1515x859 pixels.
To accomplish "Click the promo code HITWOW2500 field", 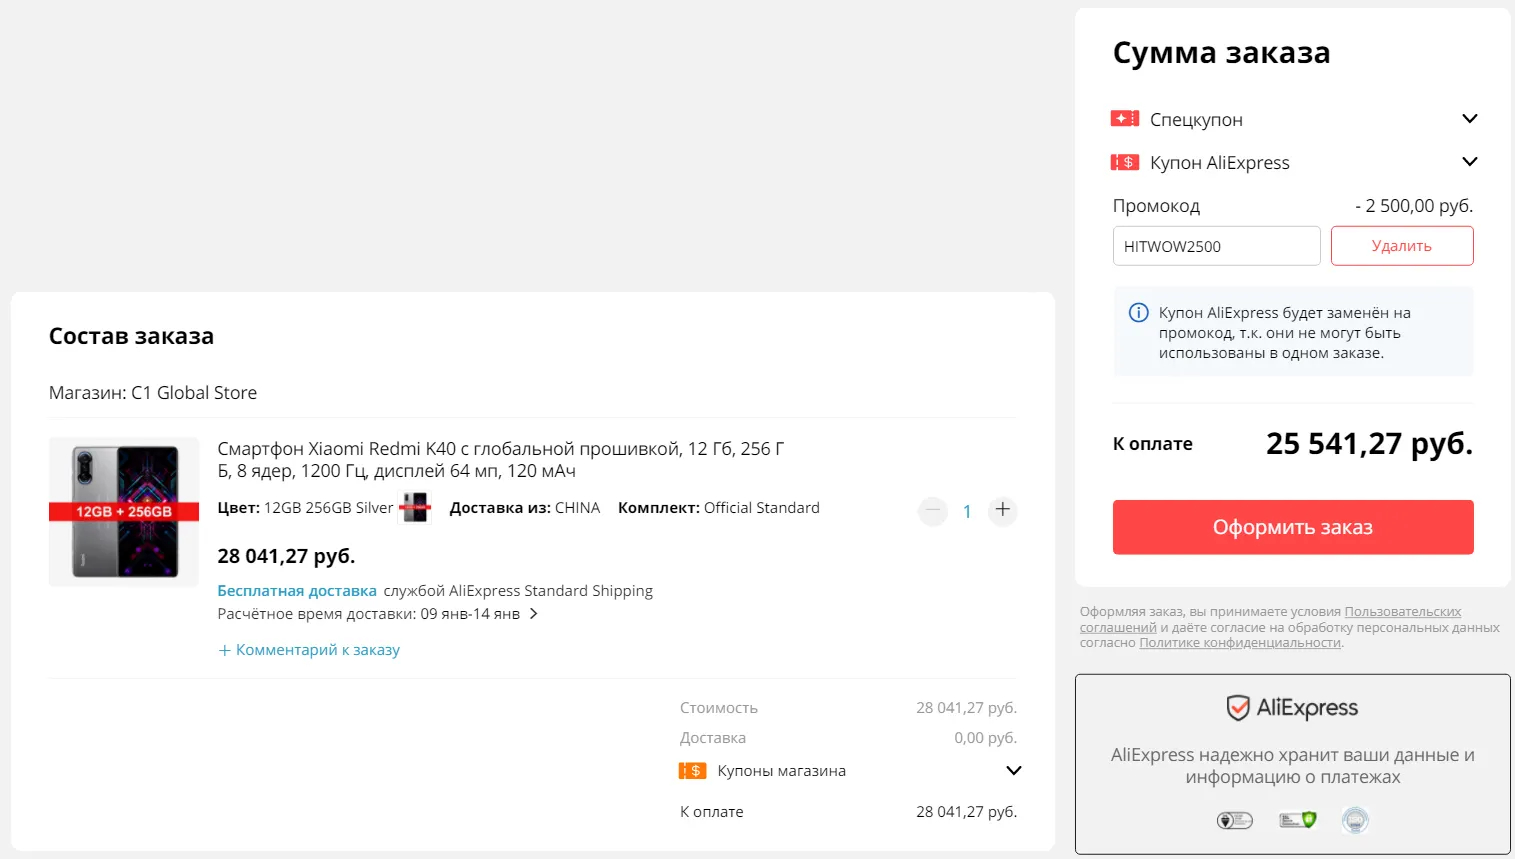I will (1217, 246).
